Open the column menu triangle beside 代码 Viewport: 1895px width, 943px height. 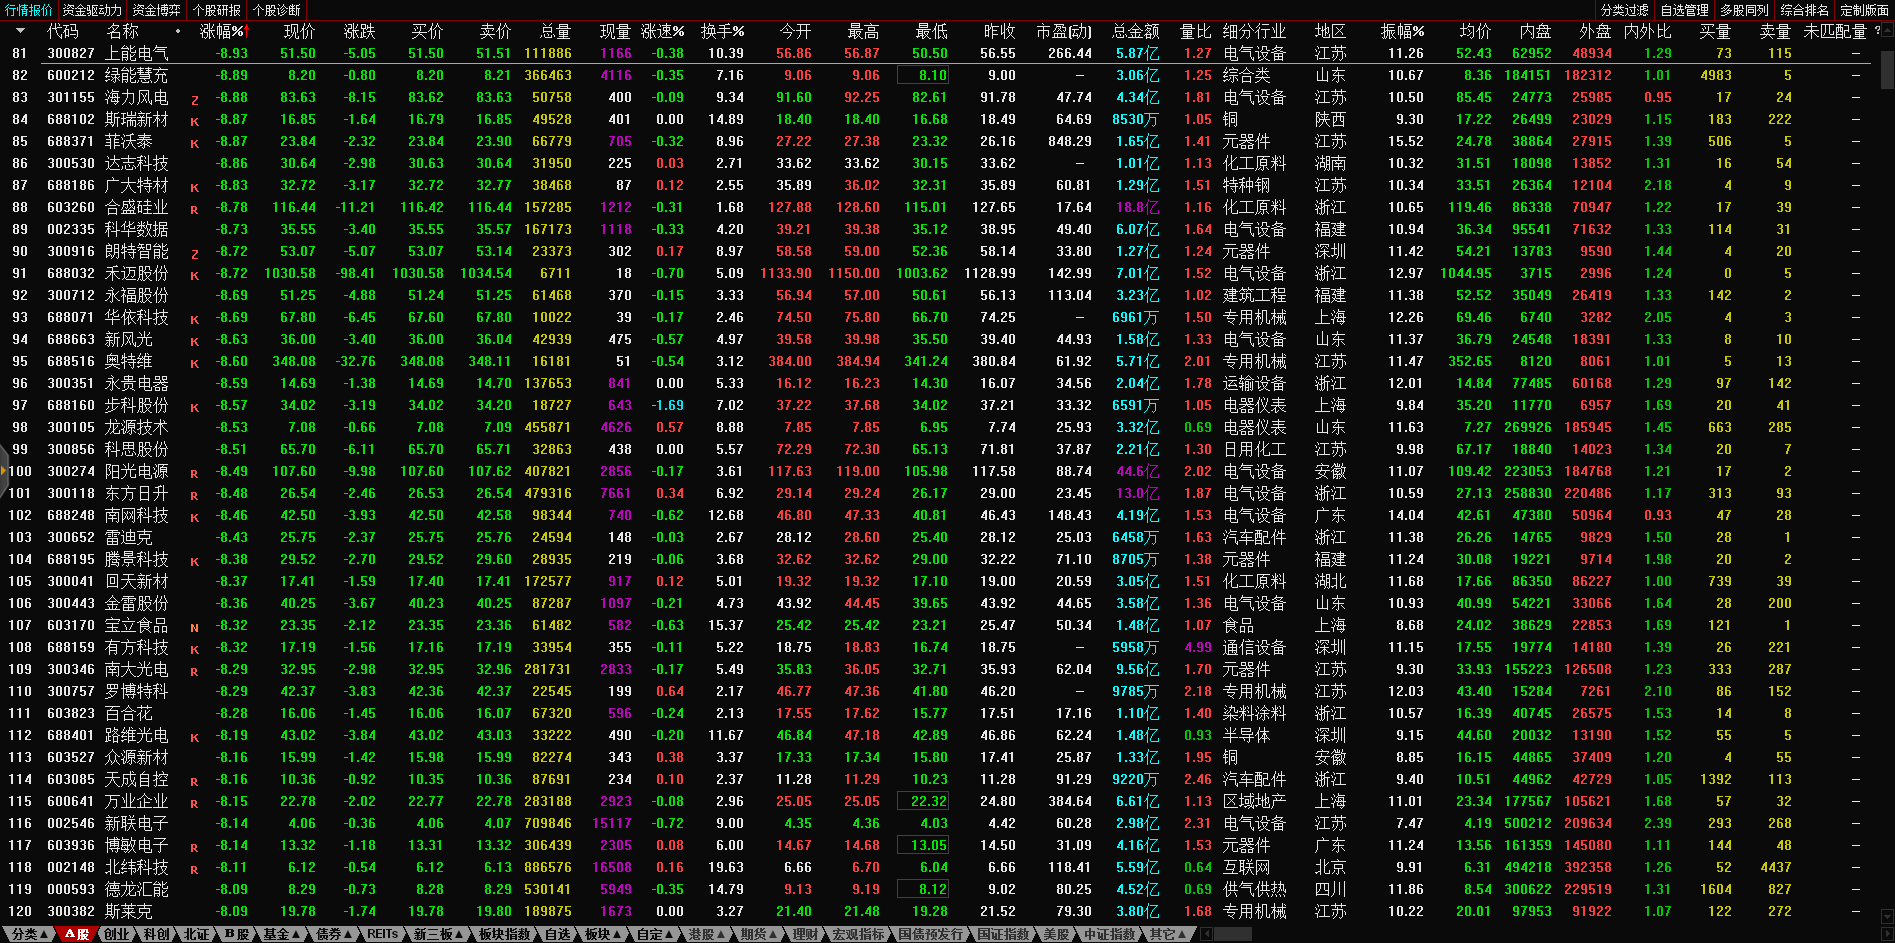pyautogui.click(x=20, y=31)
